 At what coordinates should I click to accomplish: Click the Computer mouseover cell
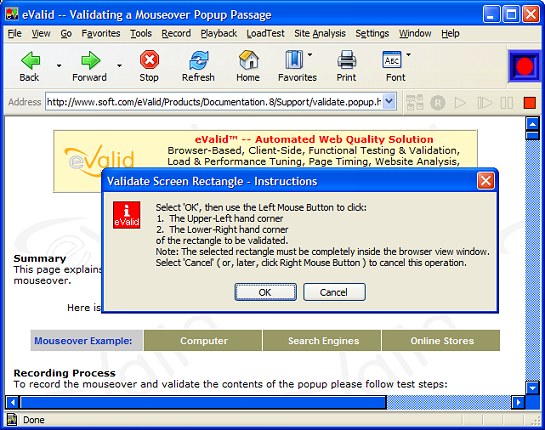(203, 341)
